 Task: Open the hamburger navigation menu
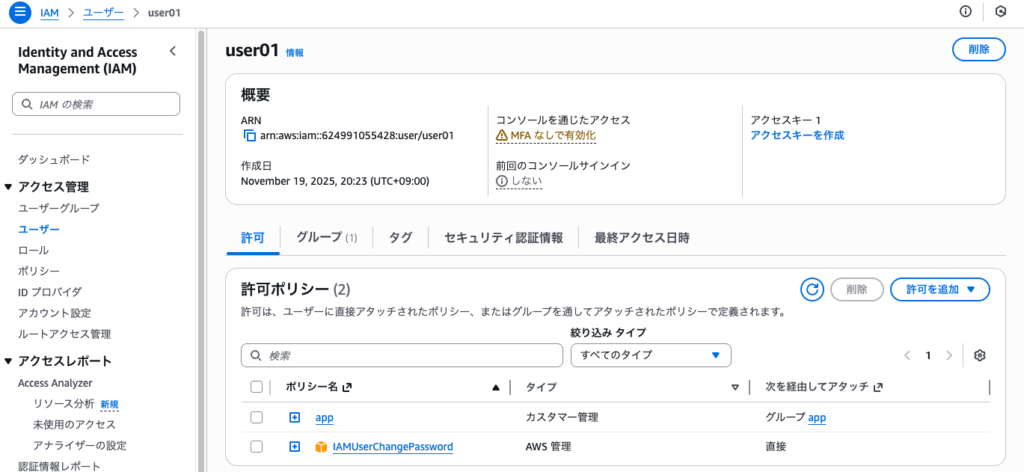pyautogui.click(x=20, y=12)
